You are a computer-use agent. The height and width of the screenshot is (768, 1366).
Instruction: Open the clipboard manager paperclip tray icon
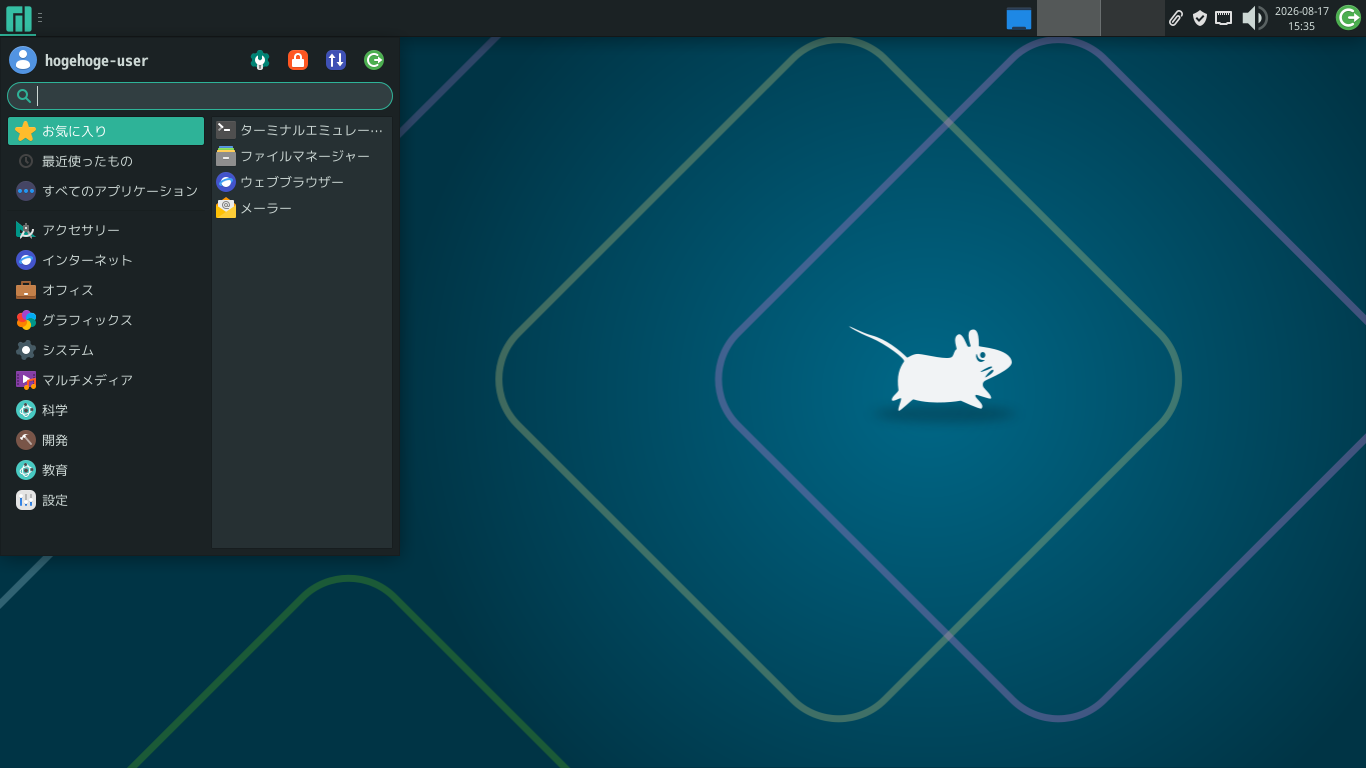click(x=1176, y=18)
